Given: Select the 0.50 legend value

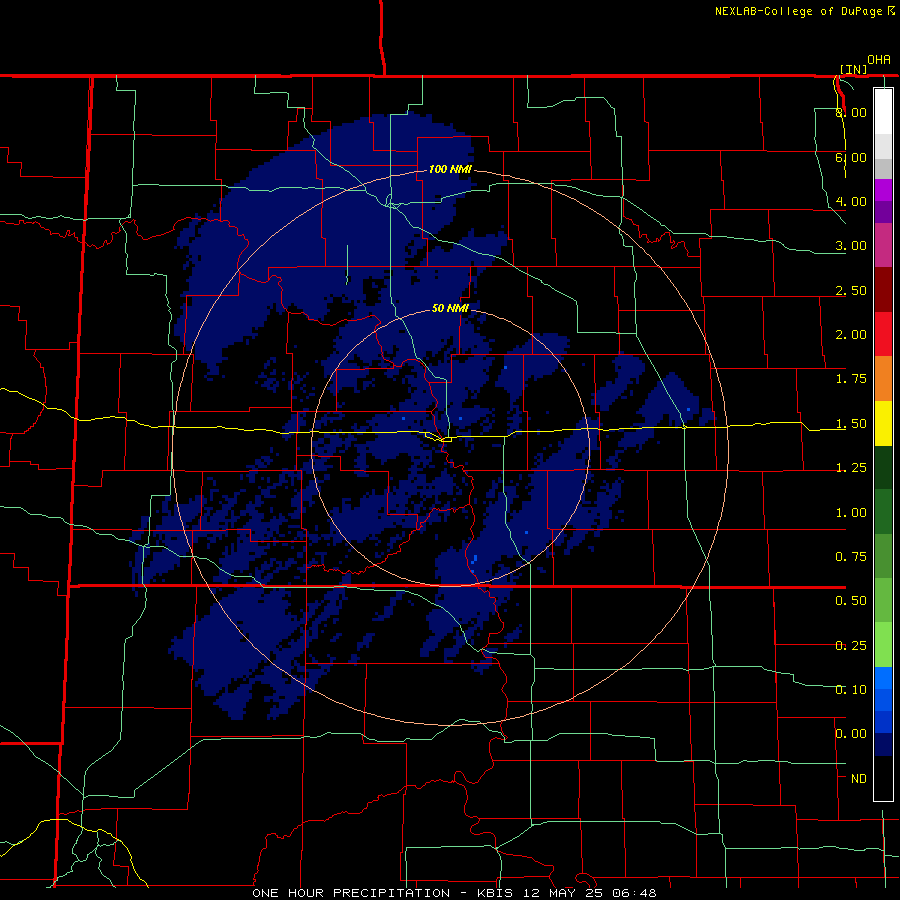Looking at the screenshot, I should [851, 601].
